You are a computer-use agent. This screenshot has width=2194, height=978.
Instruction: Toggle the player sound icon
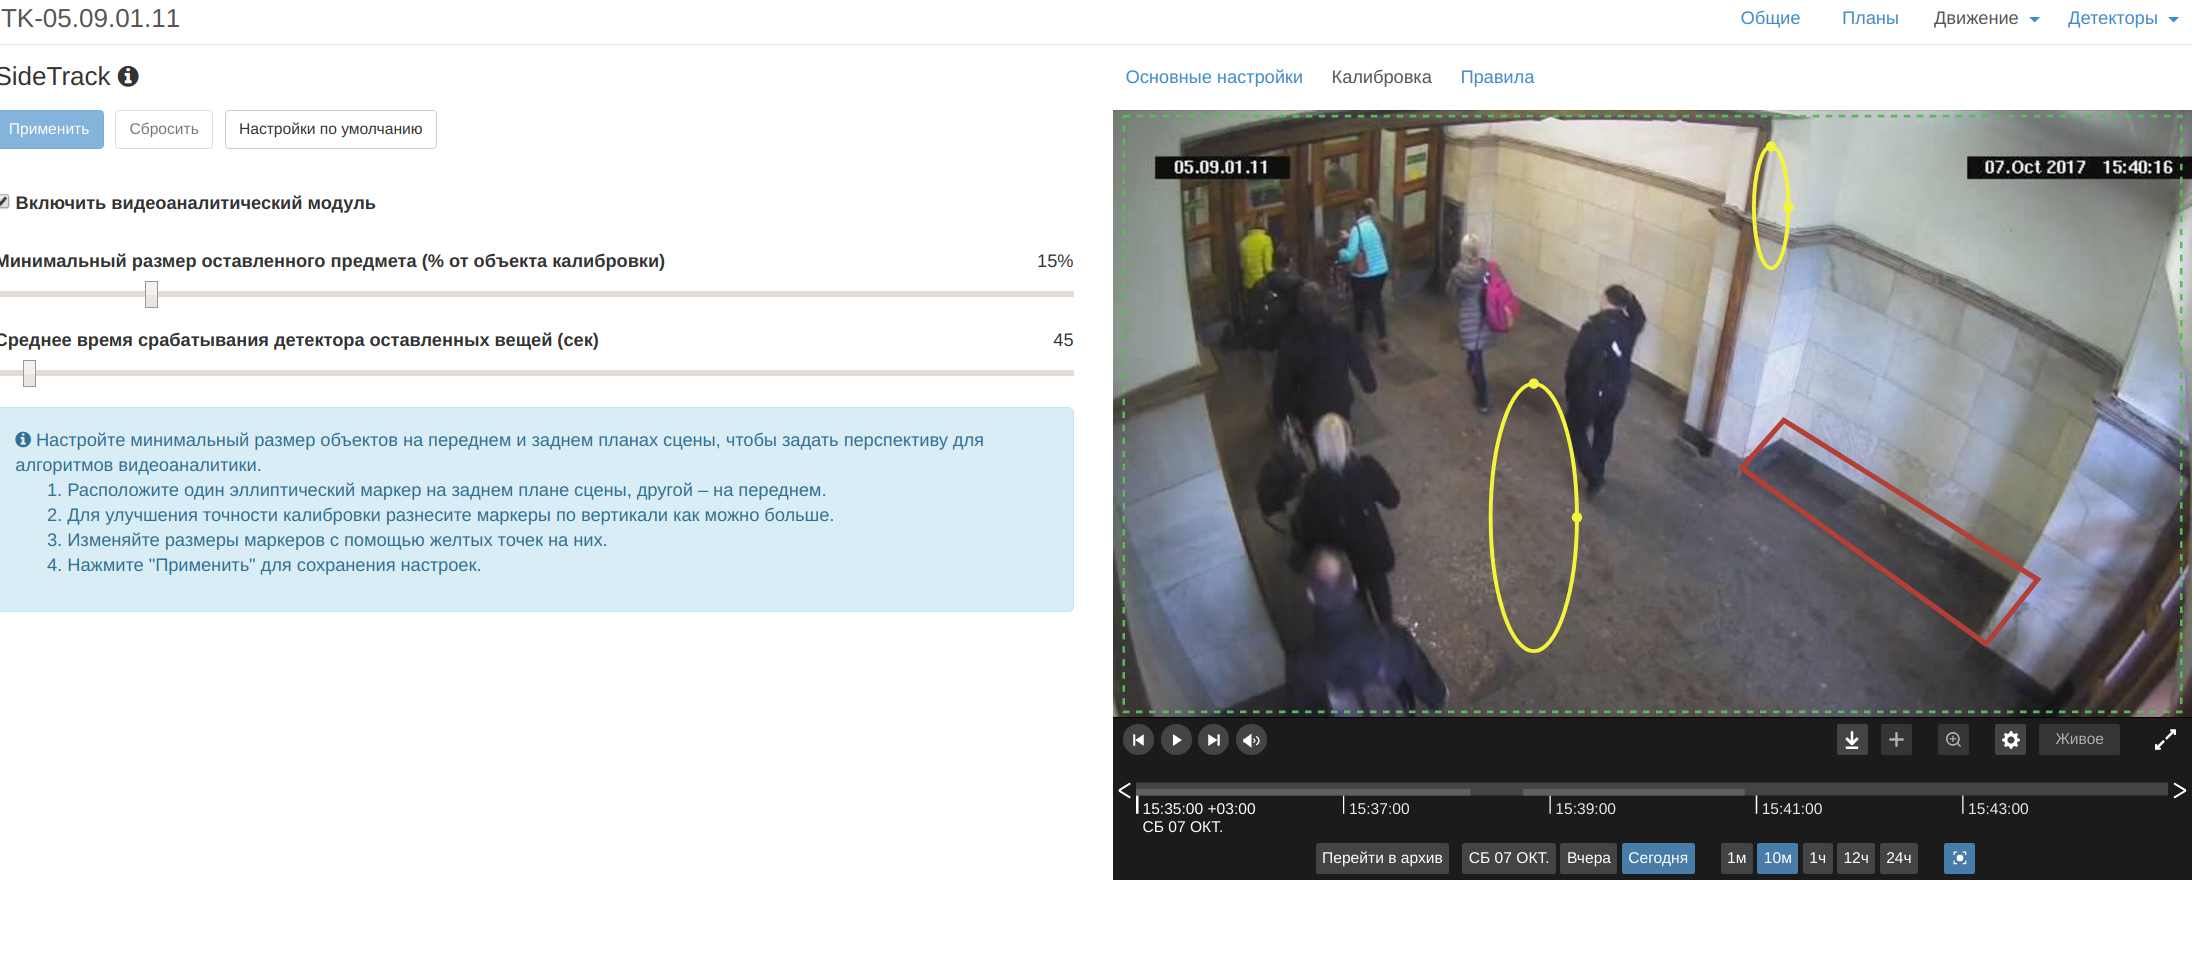click(x=1251, y=740)
